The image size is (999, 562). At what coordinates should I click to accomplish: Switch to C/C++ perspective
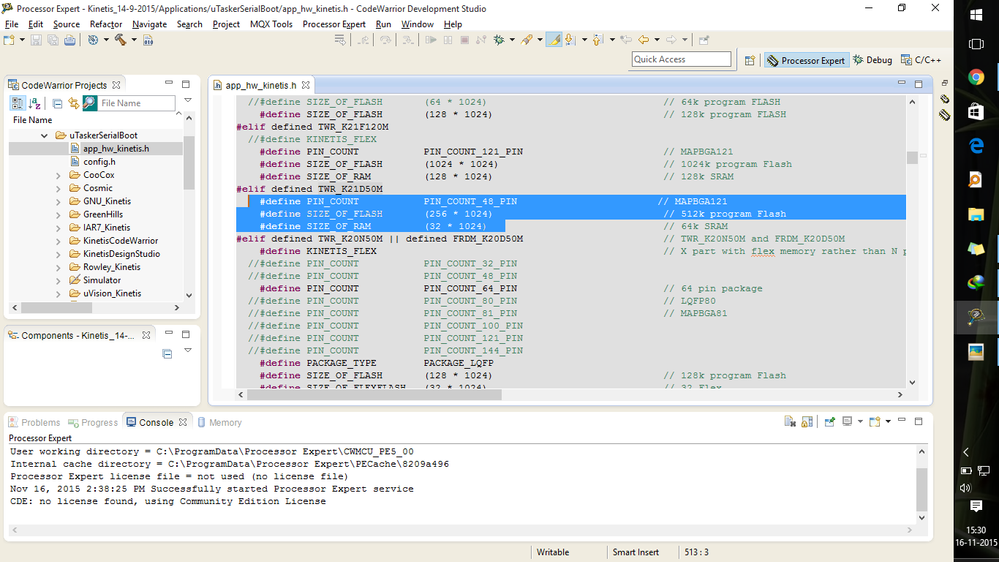pyautogui.click(x=921, y=60)
